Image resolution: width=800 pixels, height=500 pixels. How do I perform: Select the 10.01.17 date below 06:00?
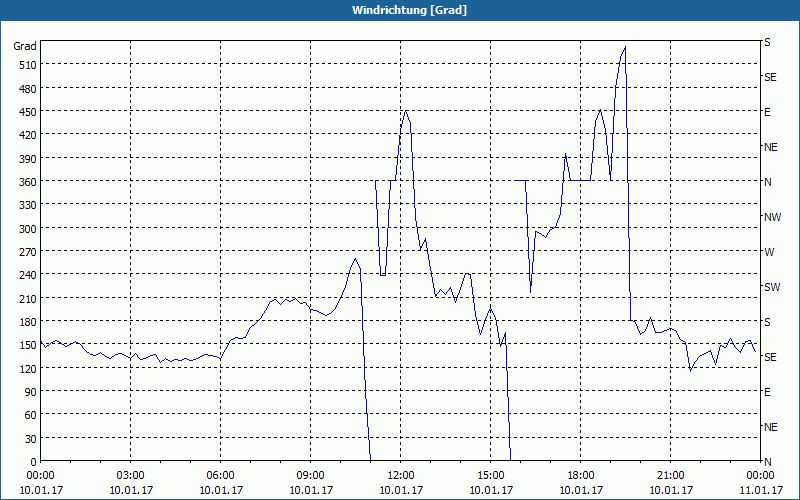[x=220, y=490]
